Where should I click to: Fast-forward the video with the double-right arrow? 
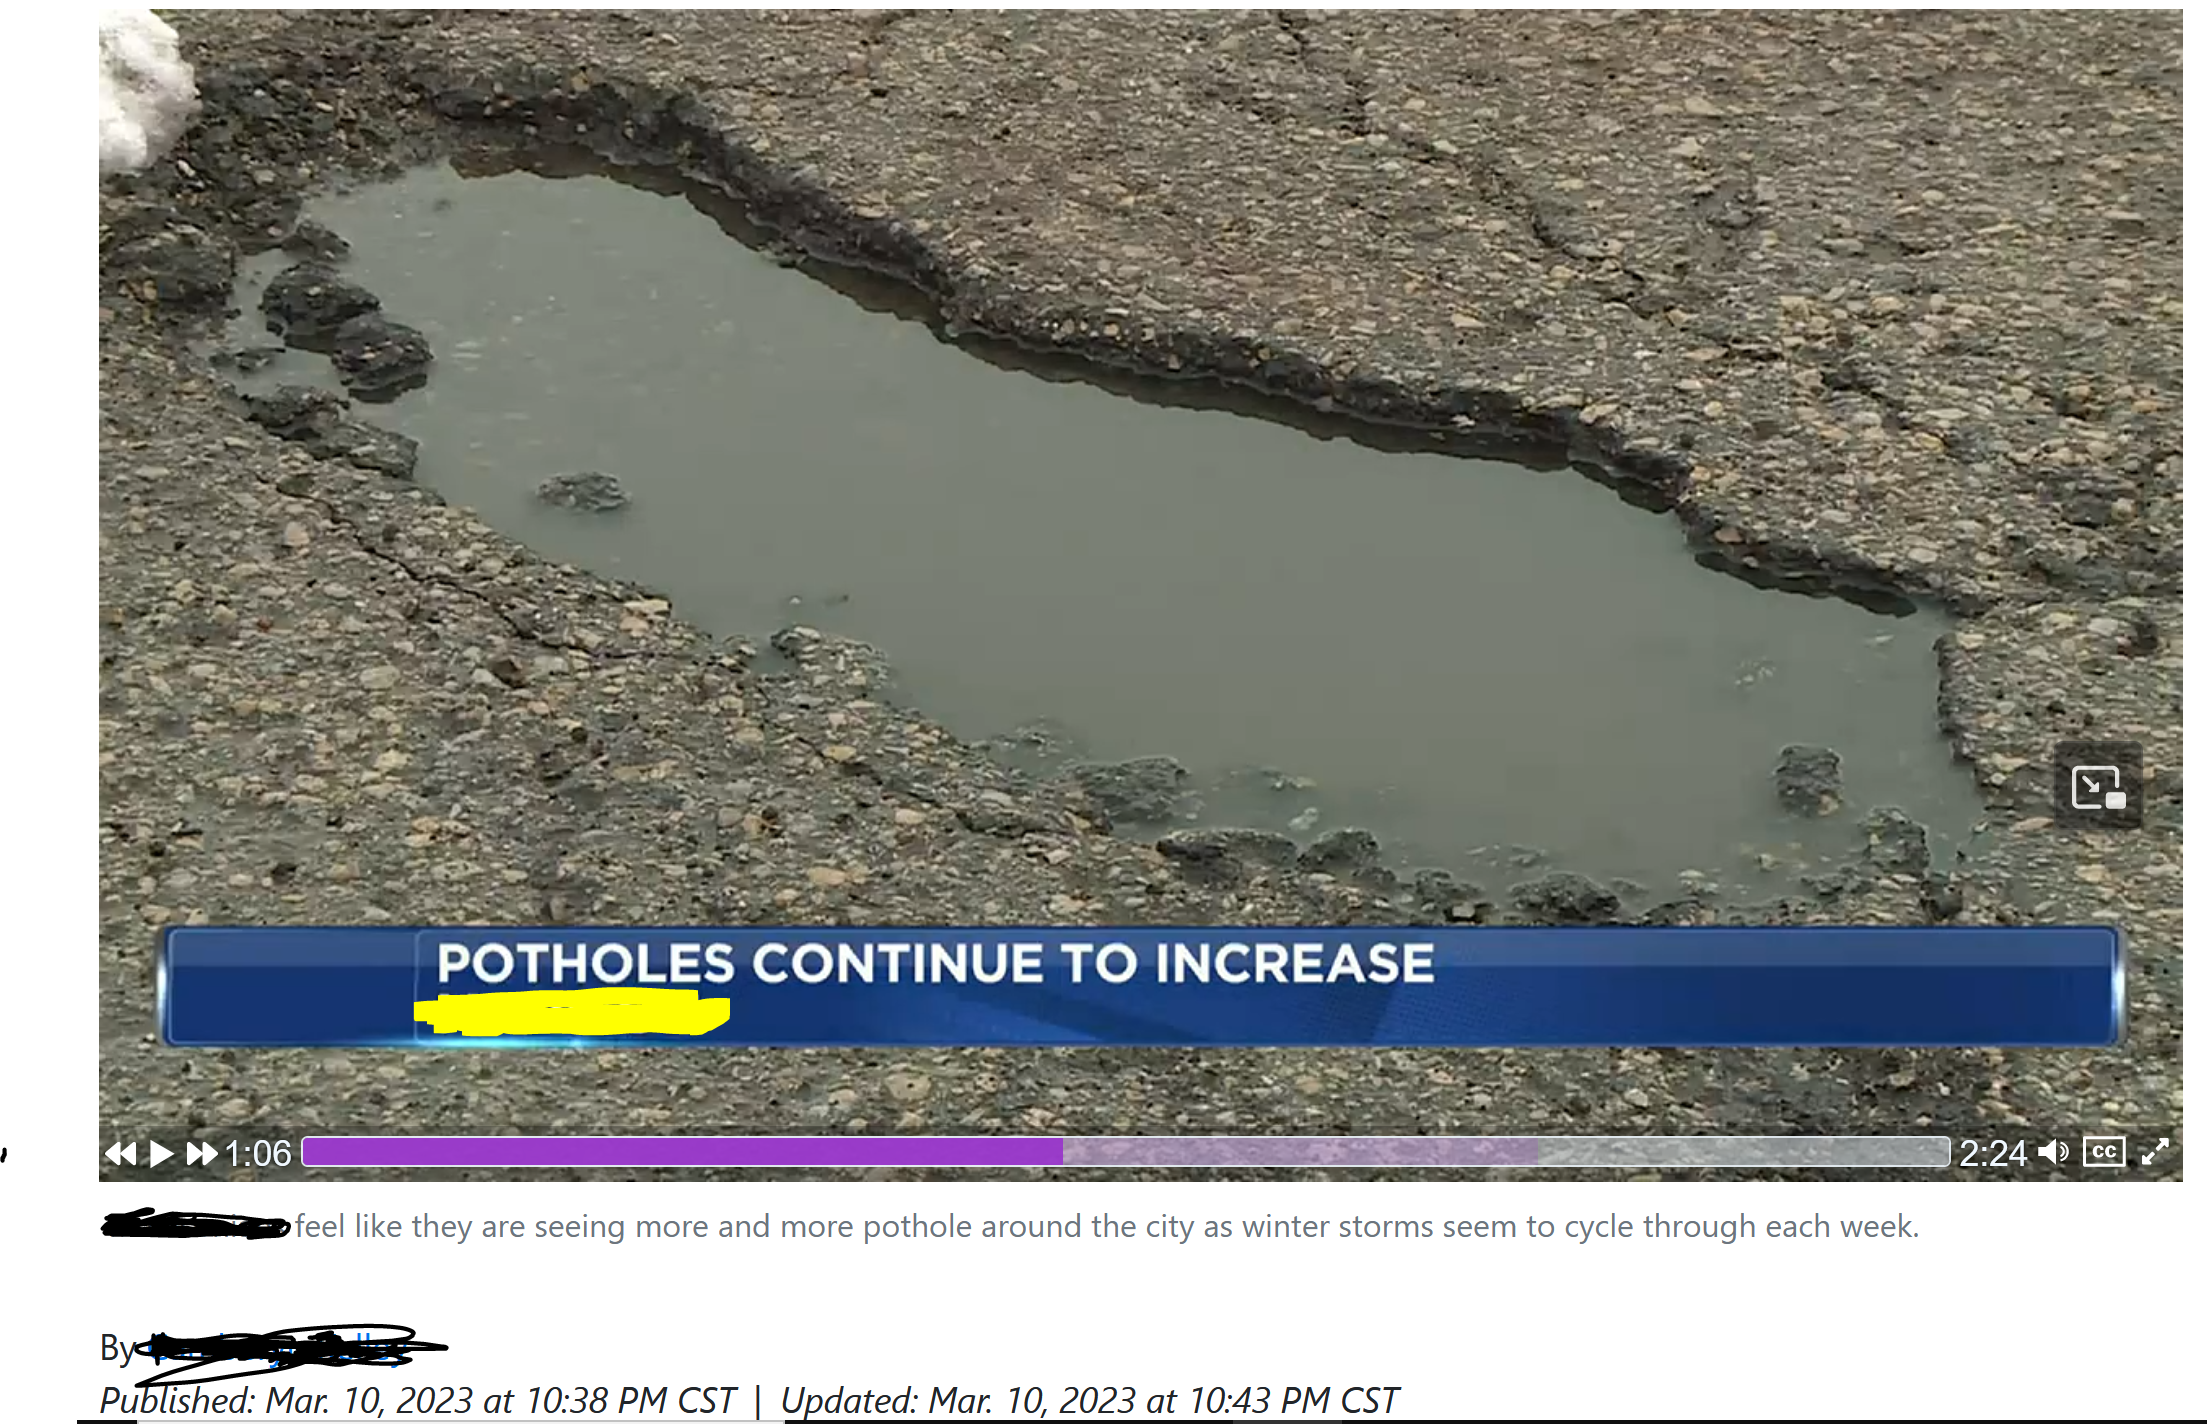(x=202, y=1154)
